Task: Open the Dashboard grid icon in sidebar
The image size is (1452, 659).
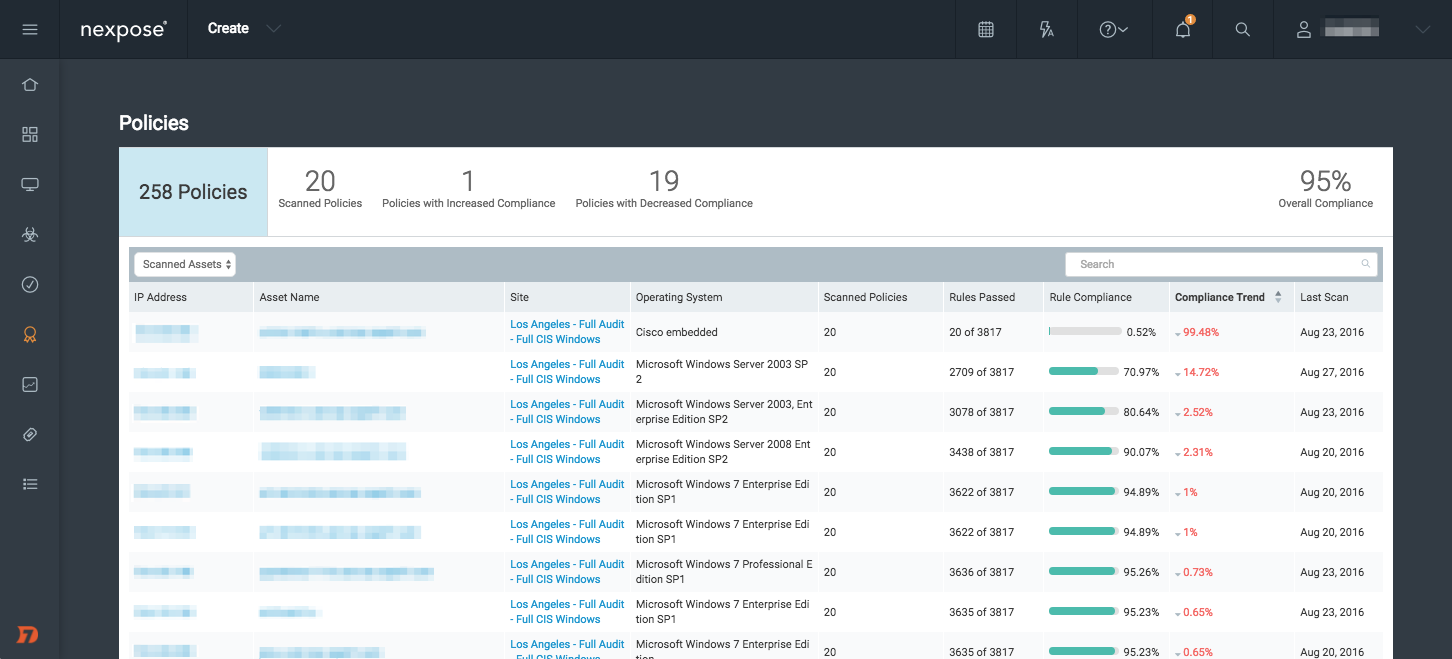Action: tap(30, 135)
